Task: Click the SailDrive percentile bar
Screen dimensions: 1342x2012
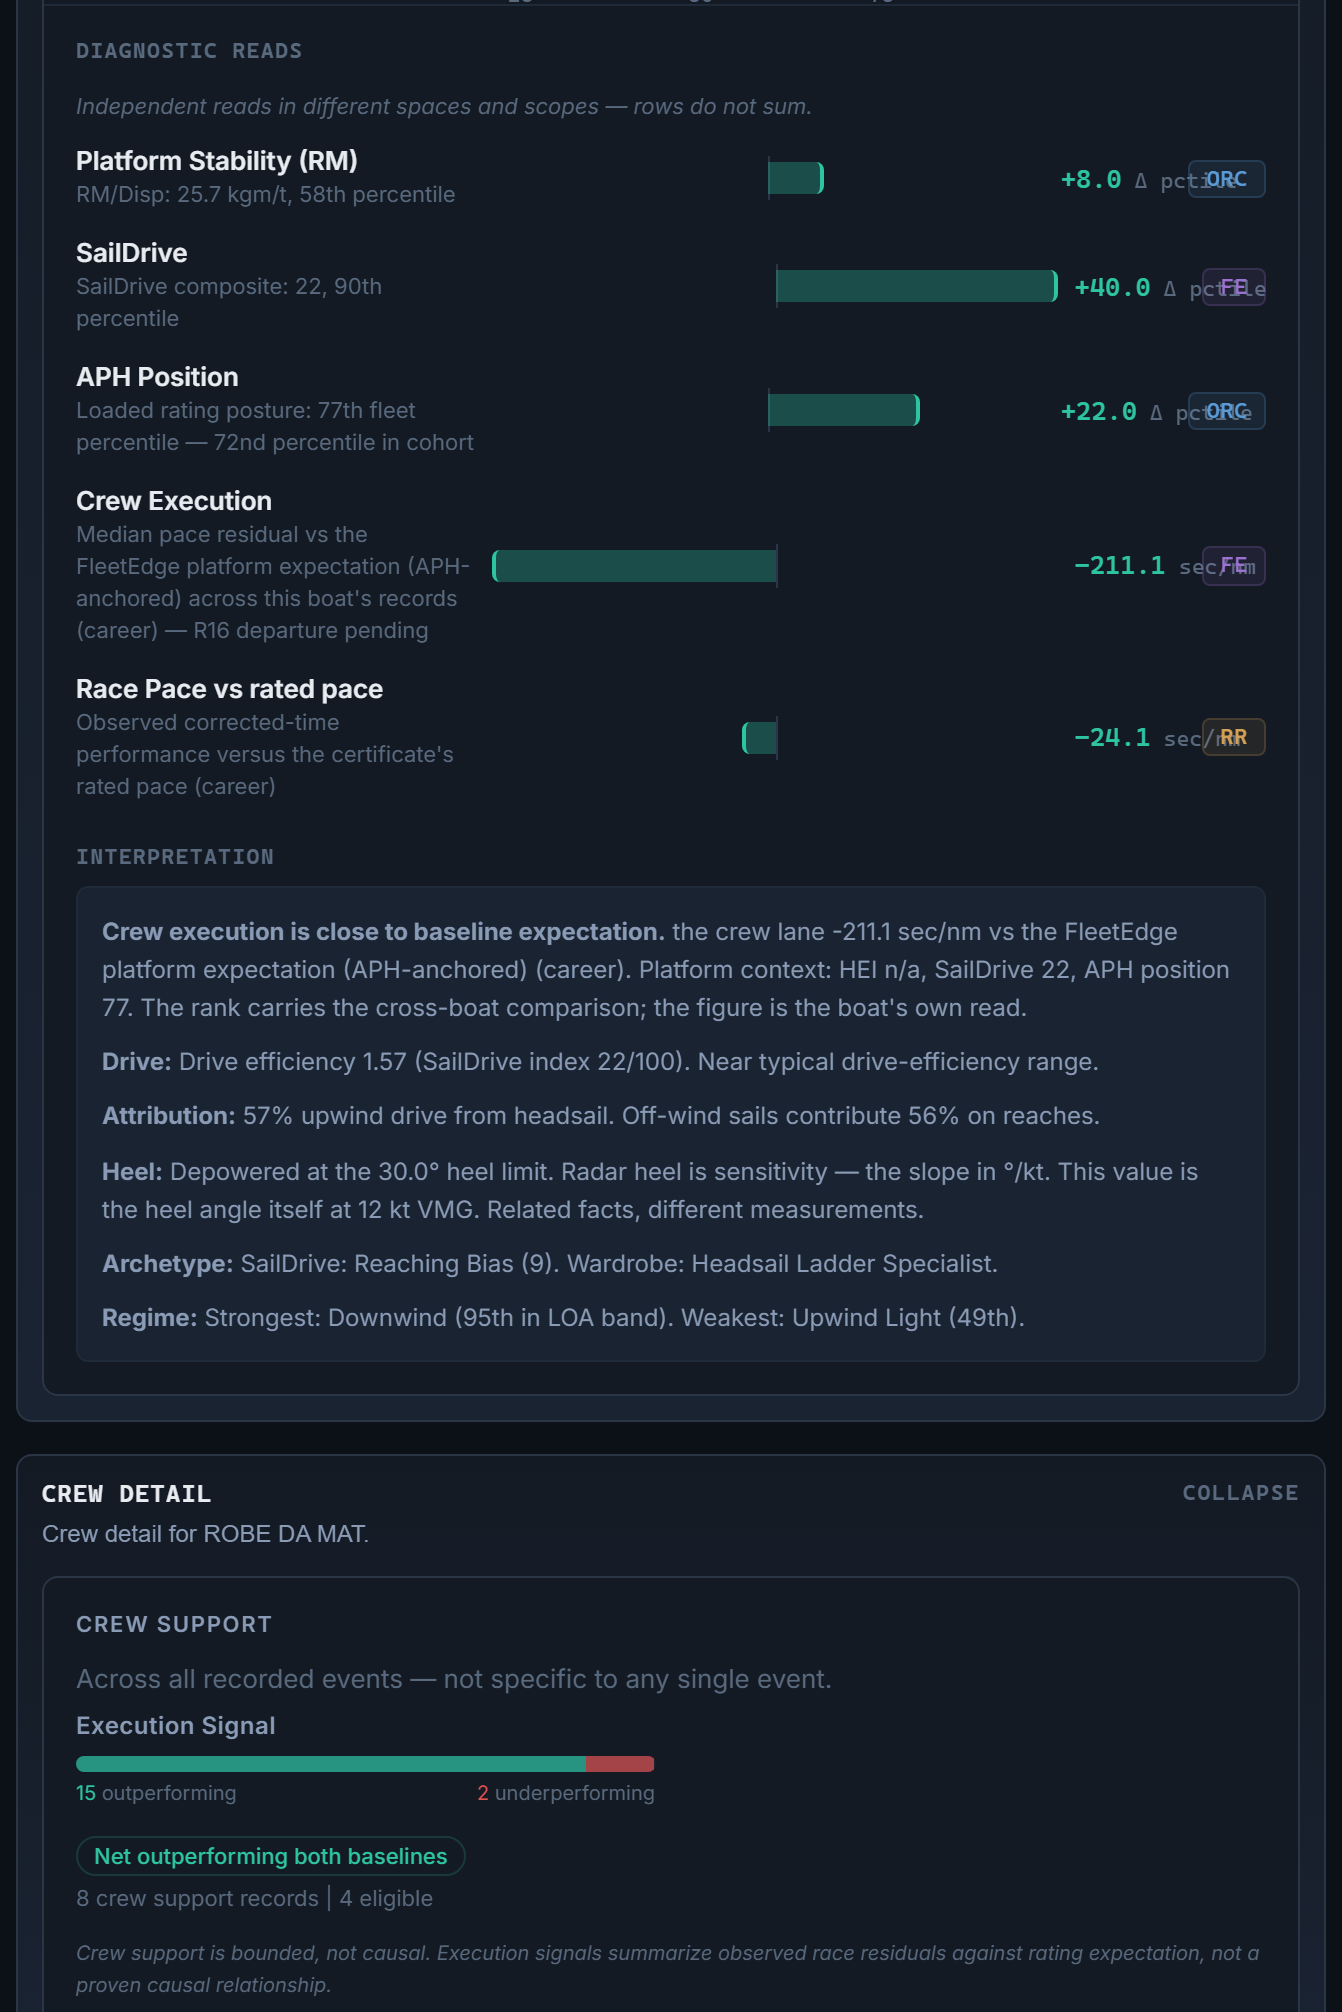Action: 917,286
